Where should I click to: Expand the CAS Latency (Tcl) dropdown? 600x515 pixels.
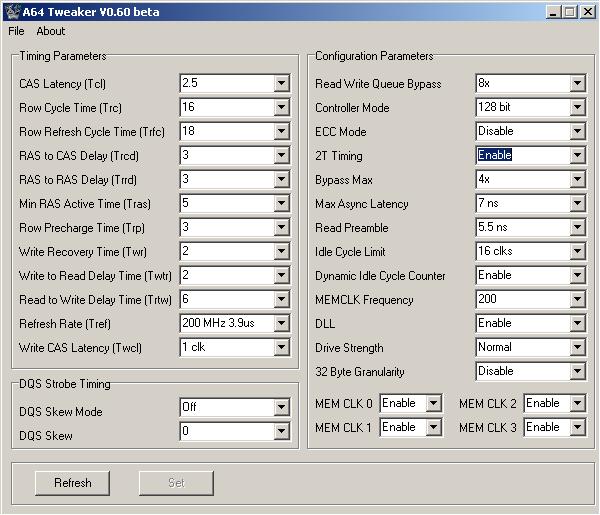(x=281, y=83)
